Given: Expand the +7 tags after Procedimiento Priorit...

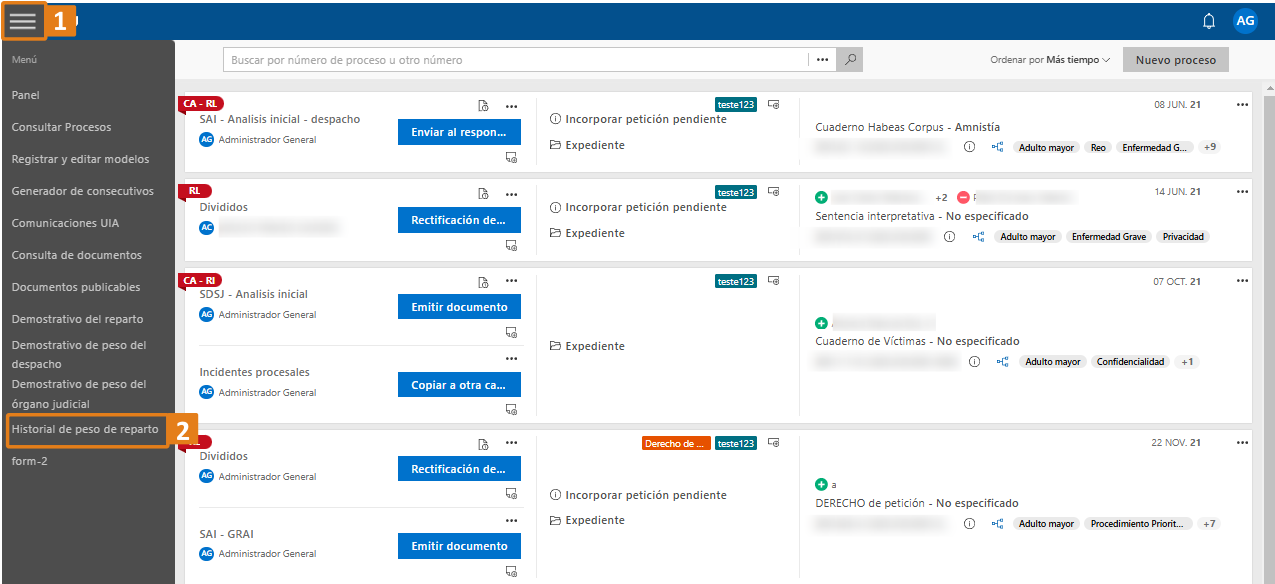Looking at the screenshot, I should point(1209,524).
